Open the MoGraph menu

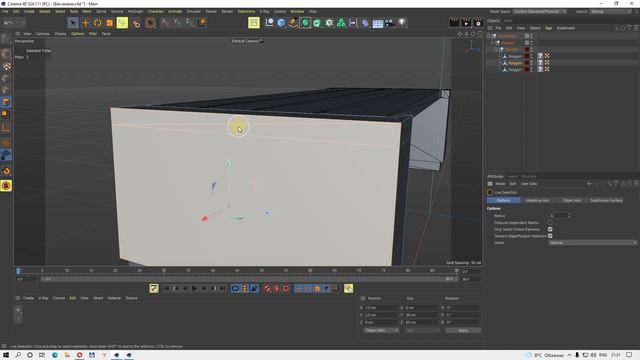point(135,11)
